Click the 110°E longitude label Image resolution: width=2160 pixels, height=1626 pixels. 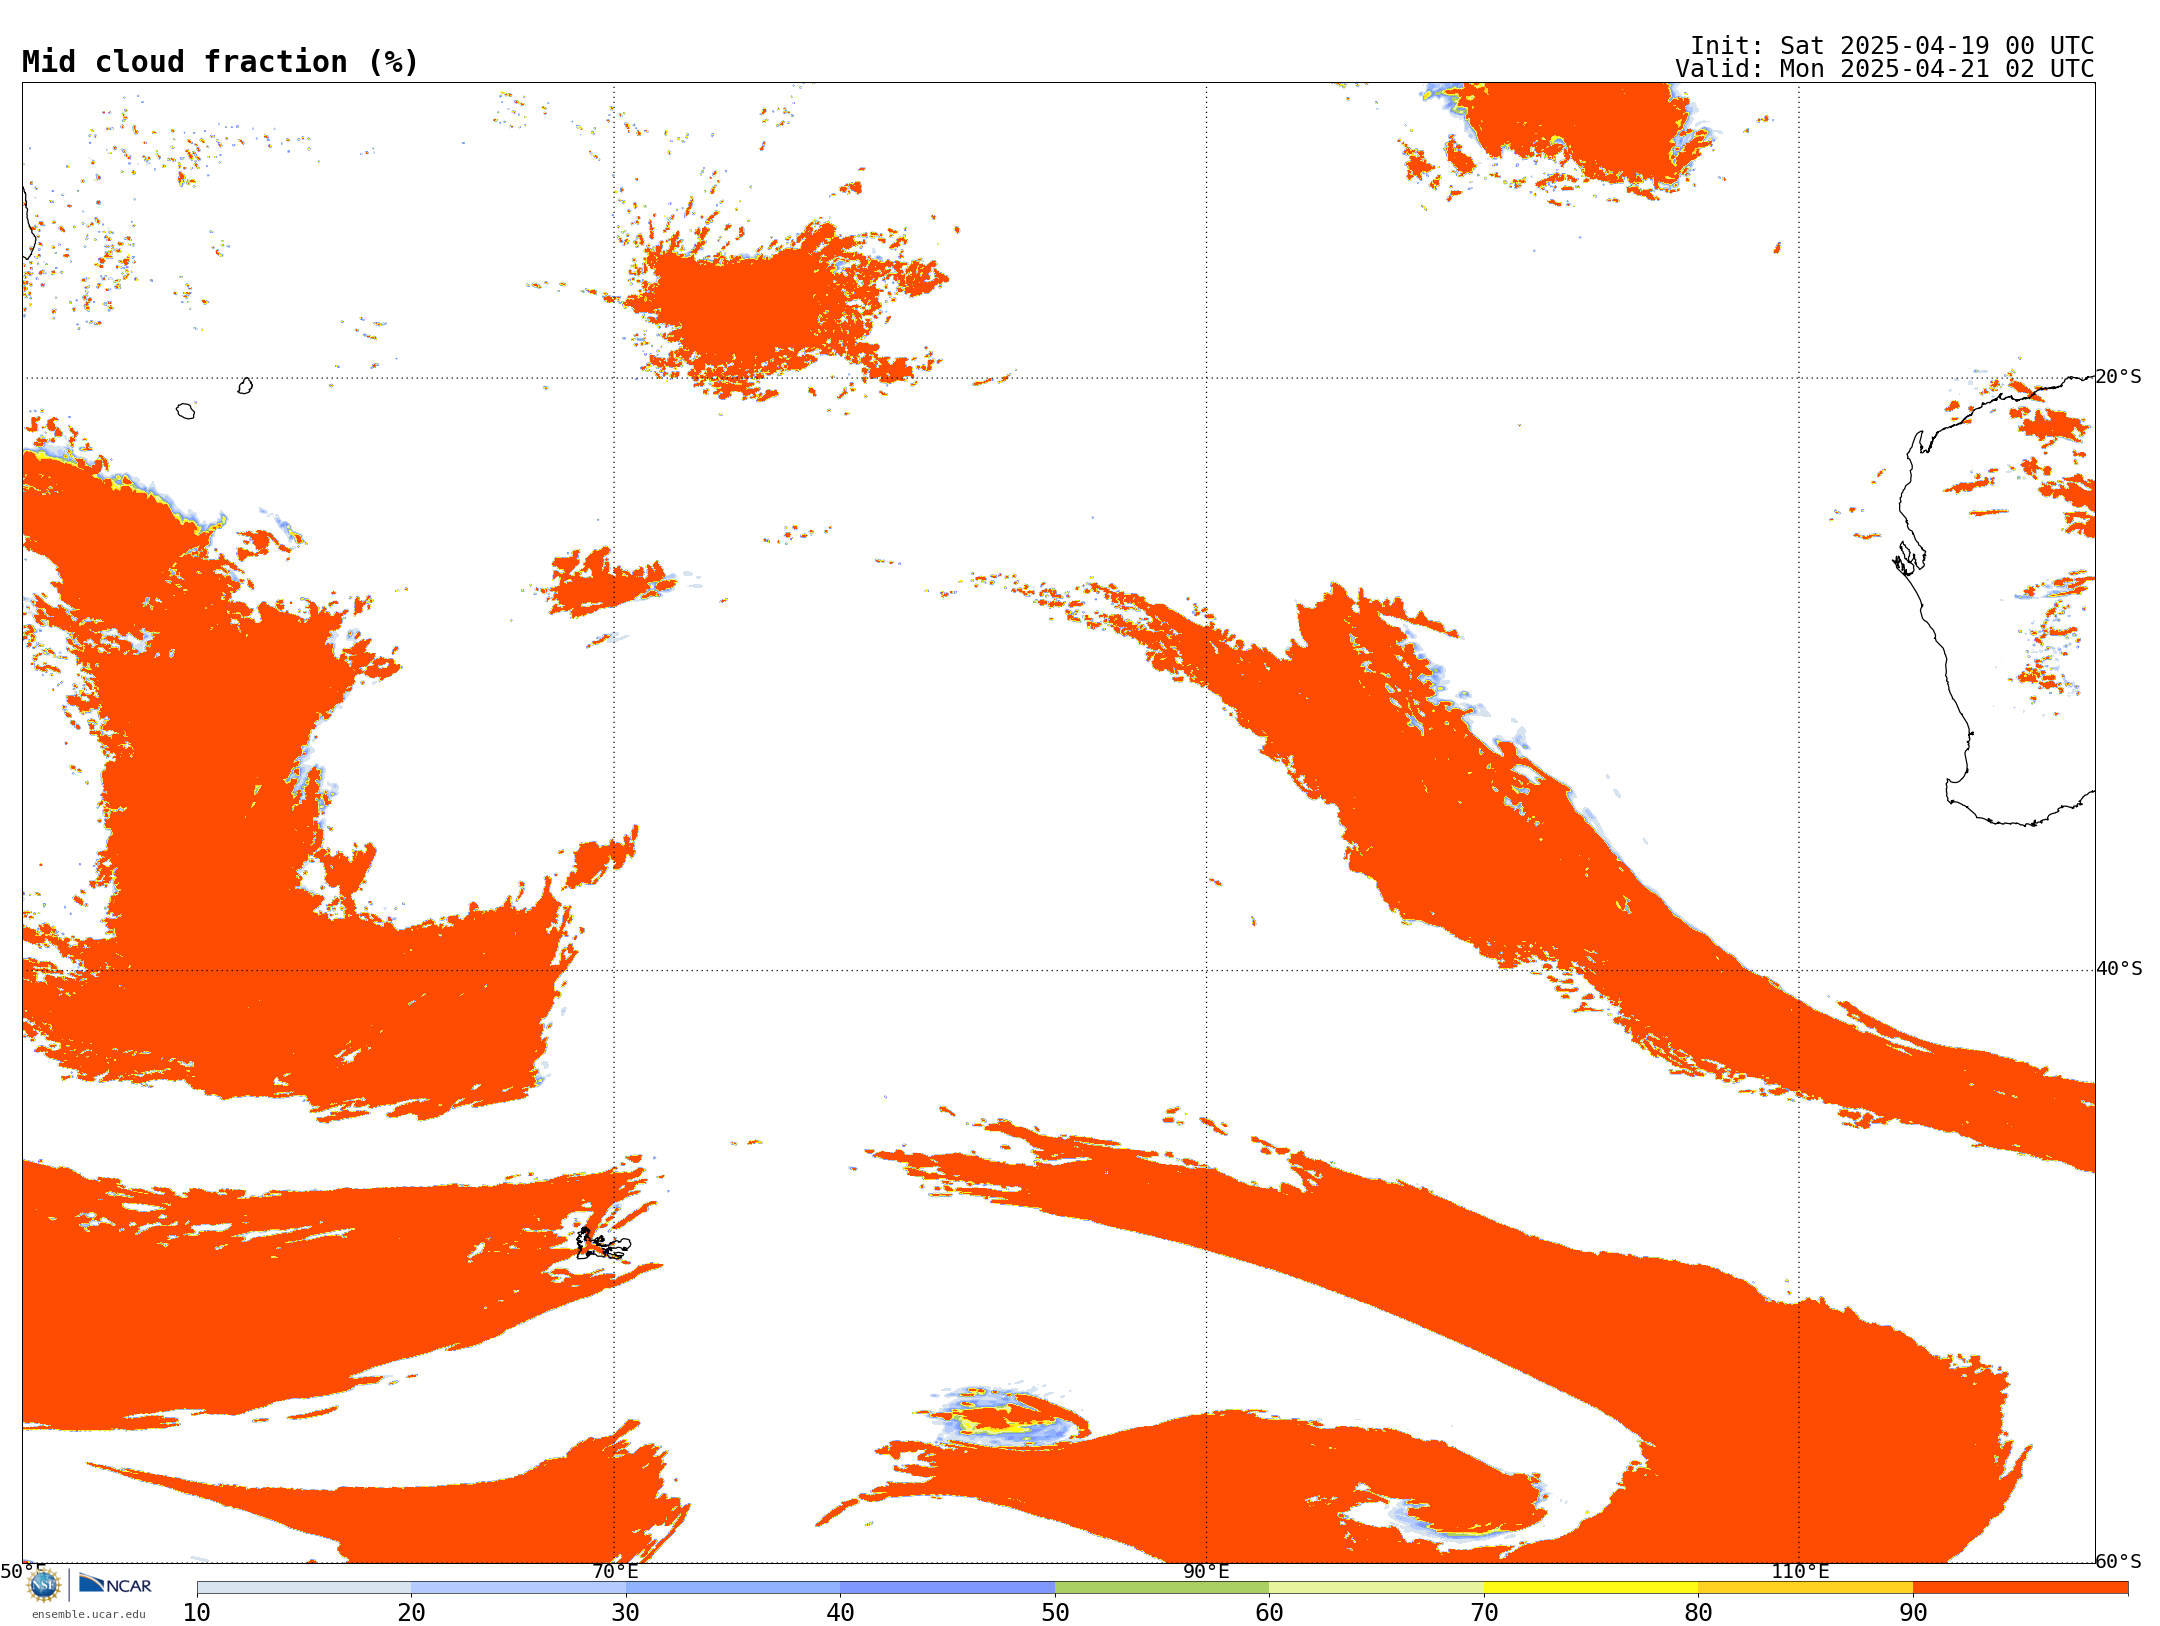point(1800,1571)
